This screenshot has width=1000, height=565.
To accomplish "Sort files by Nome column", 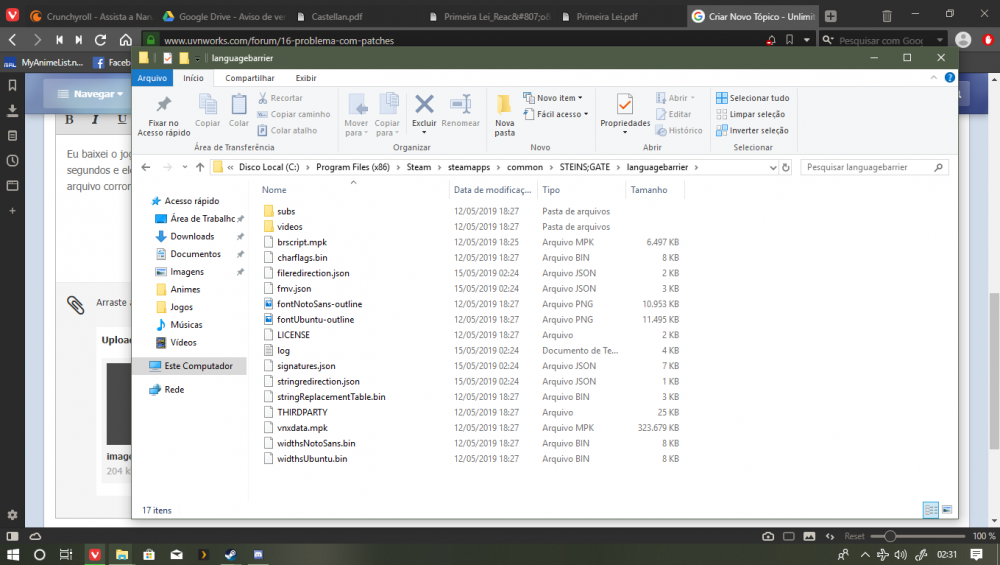I will (x=354, y=190).
